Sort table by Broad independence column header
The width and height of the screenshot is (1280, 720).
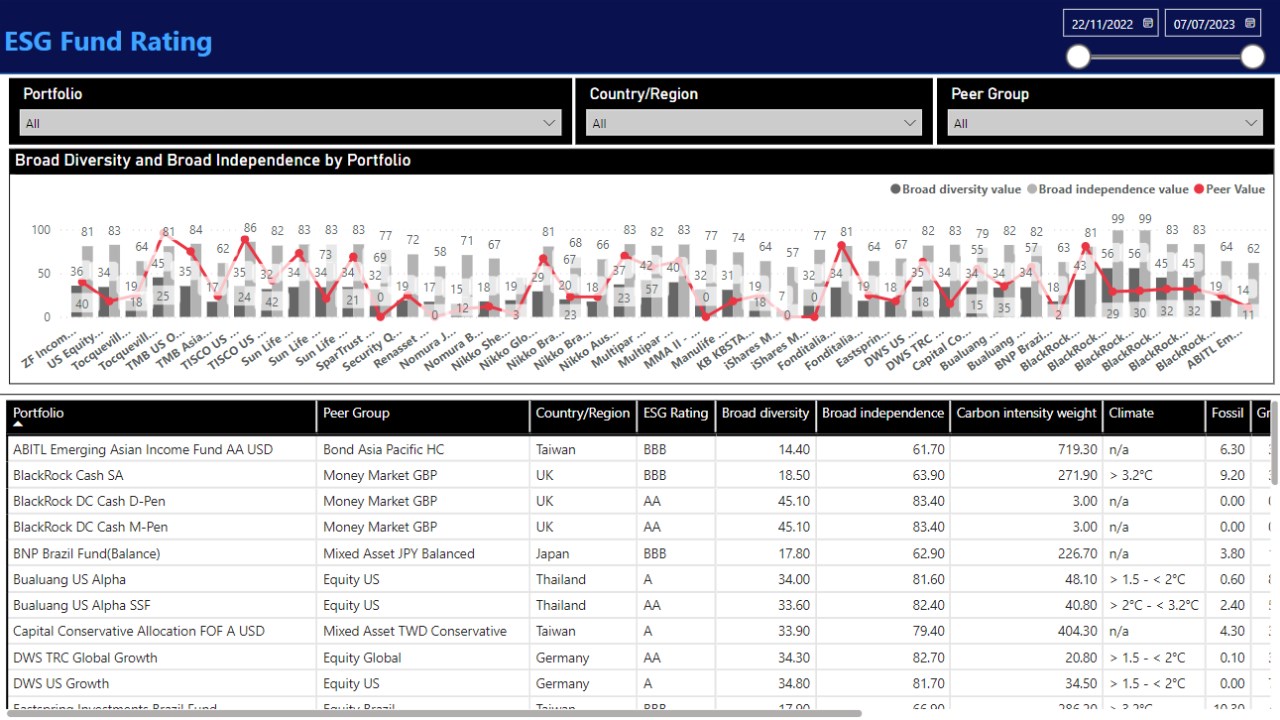pyautogui.click(x=882, y=416)
